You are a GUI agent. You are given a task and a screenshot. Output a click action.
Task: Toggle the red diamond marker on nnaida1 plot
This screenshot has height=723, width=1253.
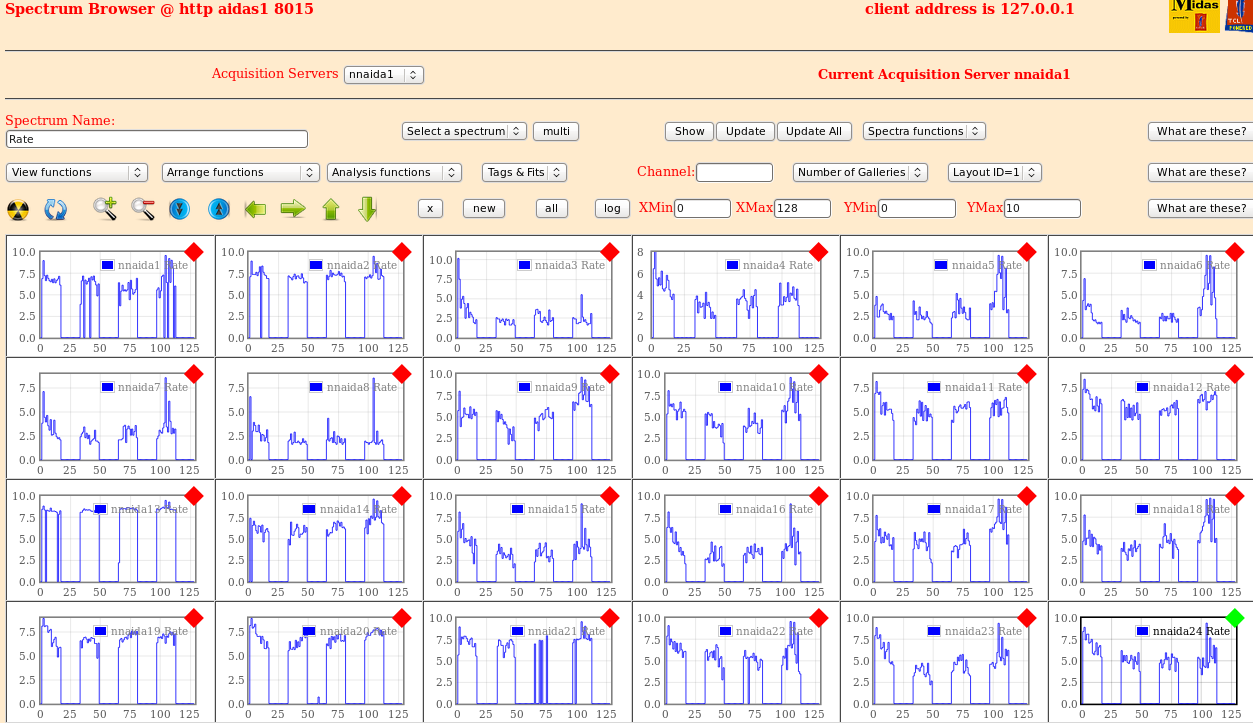pyautogui.click(x=194, y=252)
